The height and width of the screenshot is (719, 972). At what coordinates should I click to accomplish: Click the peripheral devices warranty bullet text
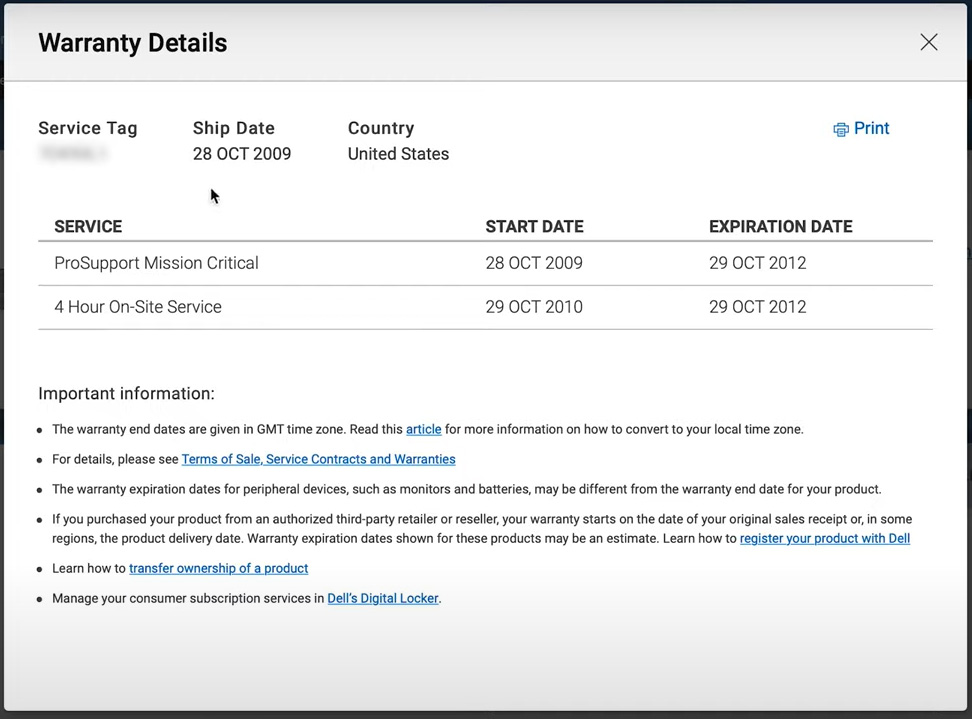pos(466,489)
